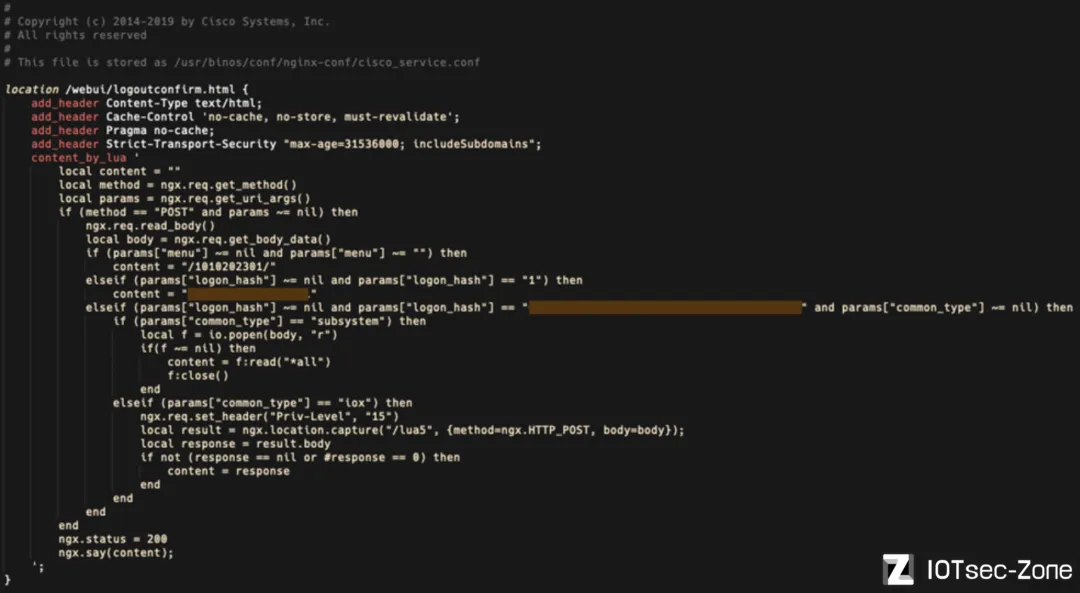Click the Cisco Systems copyright comment

point(167,21)
